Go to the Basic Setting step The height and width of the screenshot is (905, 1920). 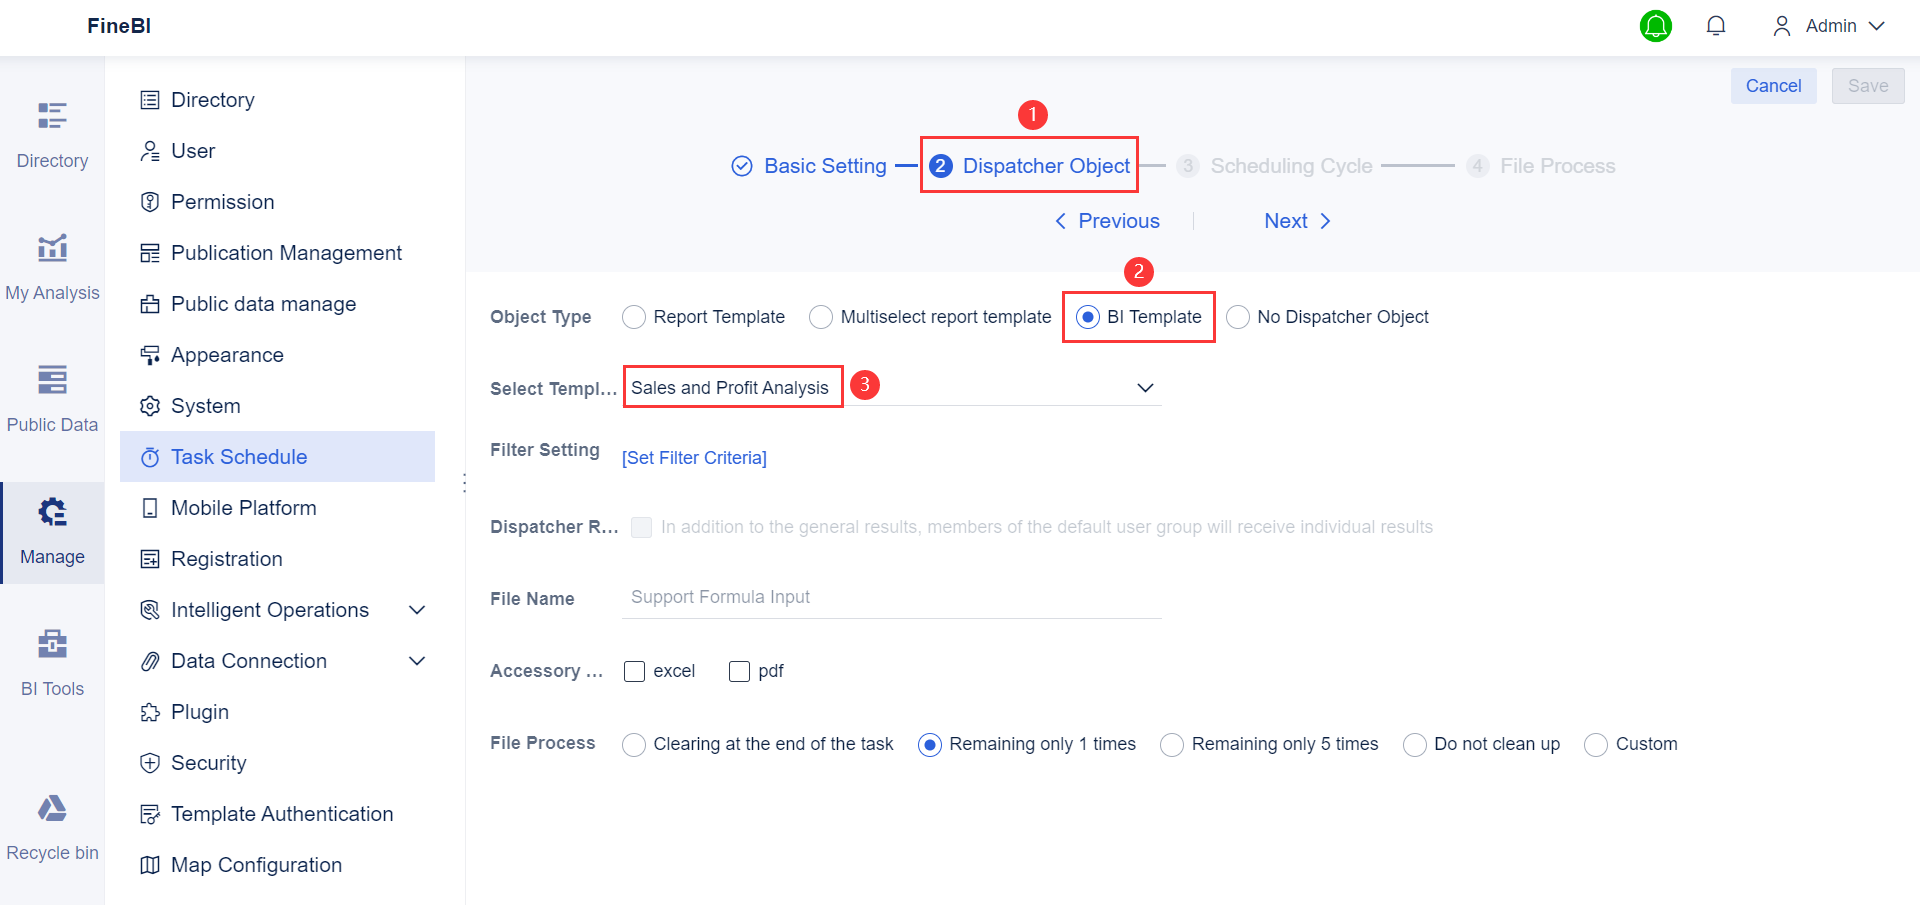[824, 166]
